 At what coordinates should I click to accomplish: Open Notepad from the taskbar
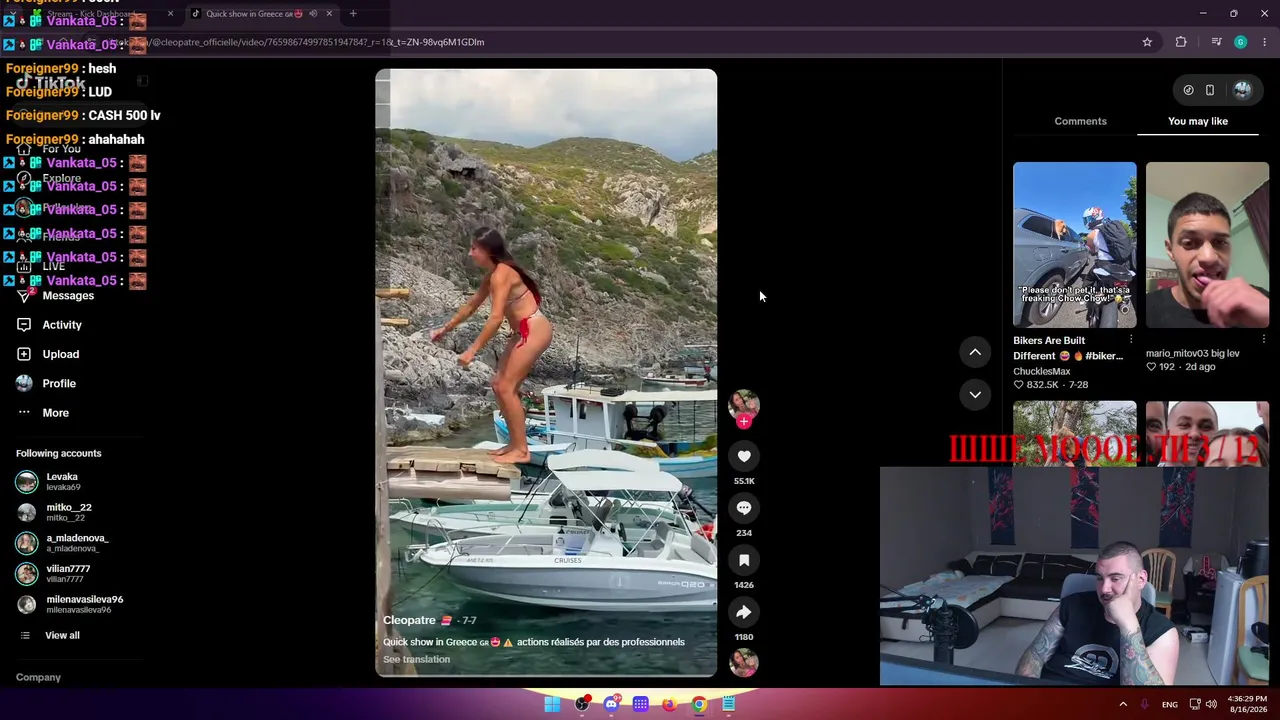(729, 704)
